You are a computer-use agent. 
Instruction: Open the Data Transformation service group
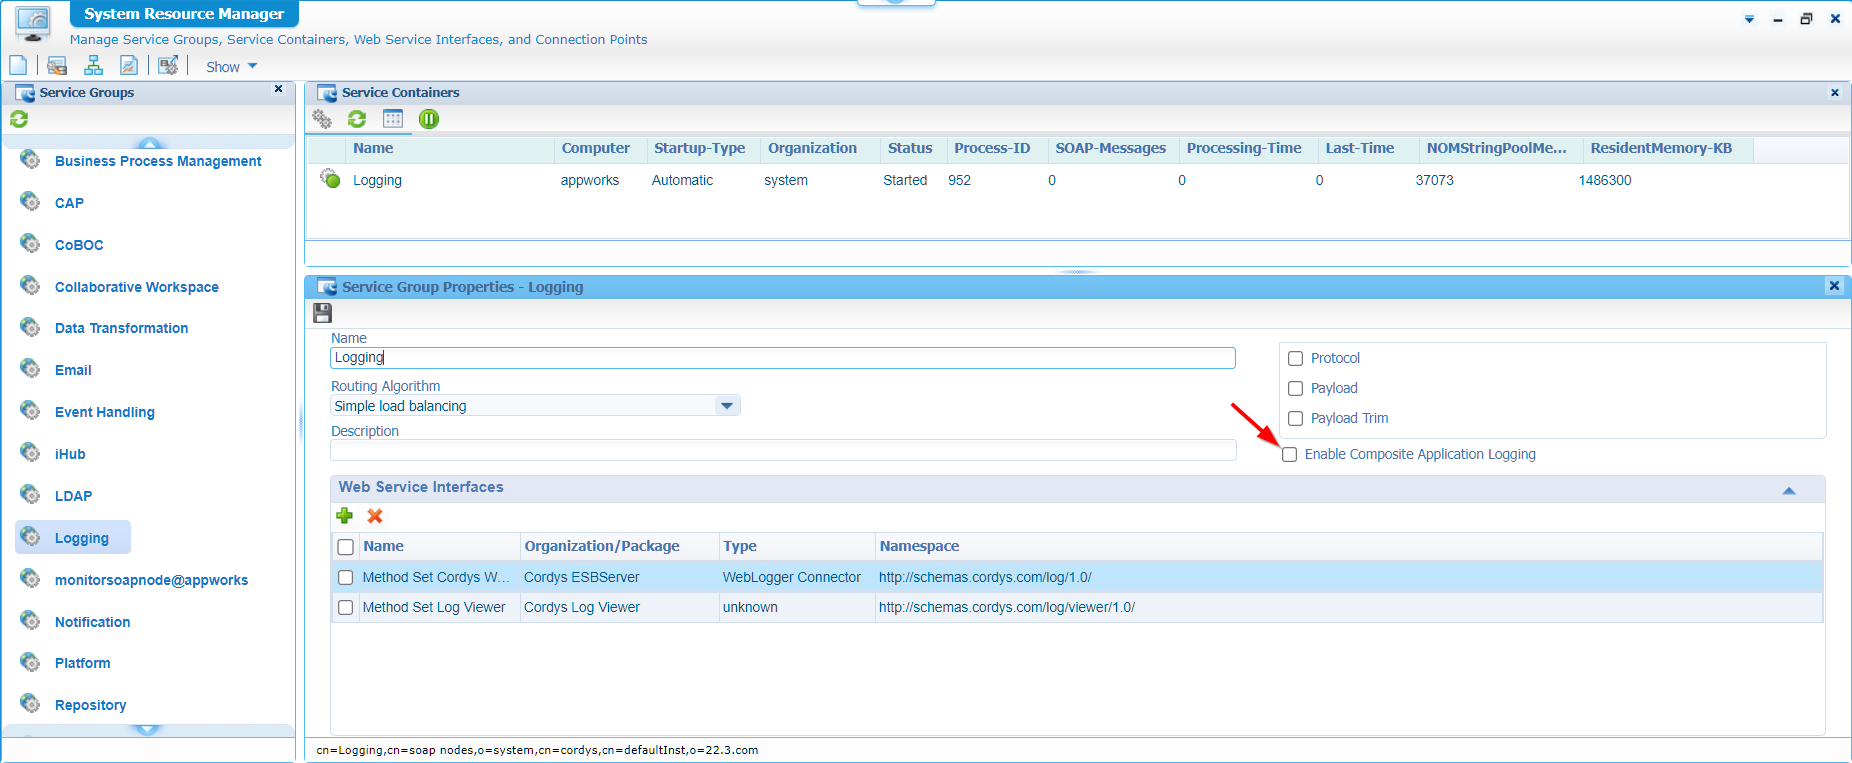tap(121, 328)
